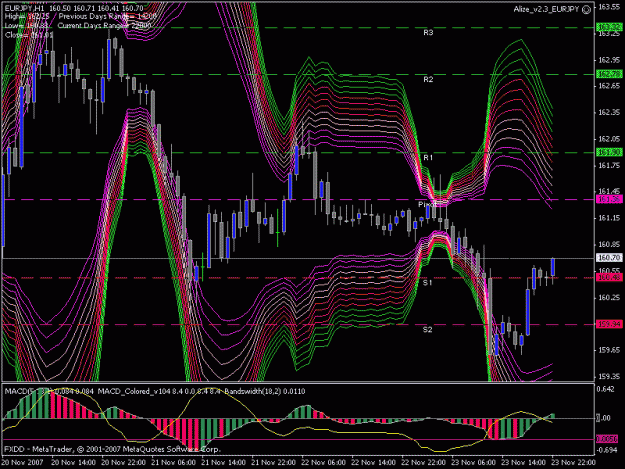The height and width of the screenshot is (469, 625).
Task: Click the -0.694 indicator scale value
Action: [x=606, y=450]
